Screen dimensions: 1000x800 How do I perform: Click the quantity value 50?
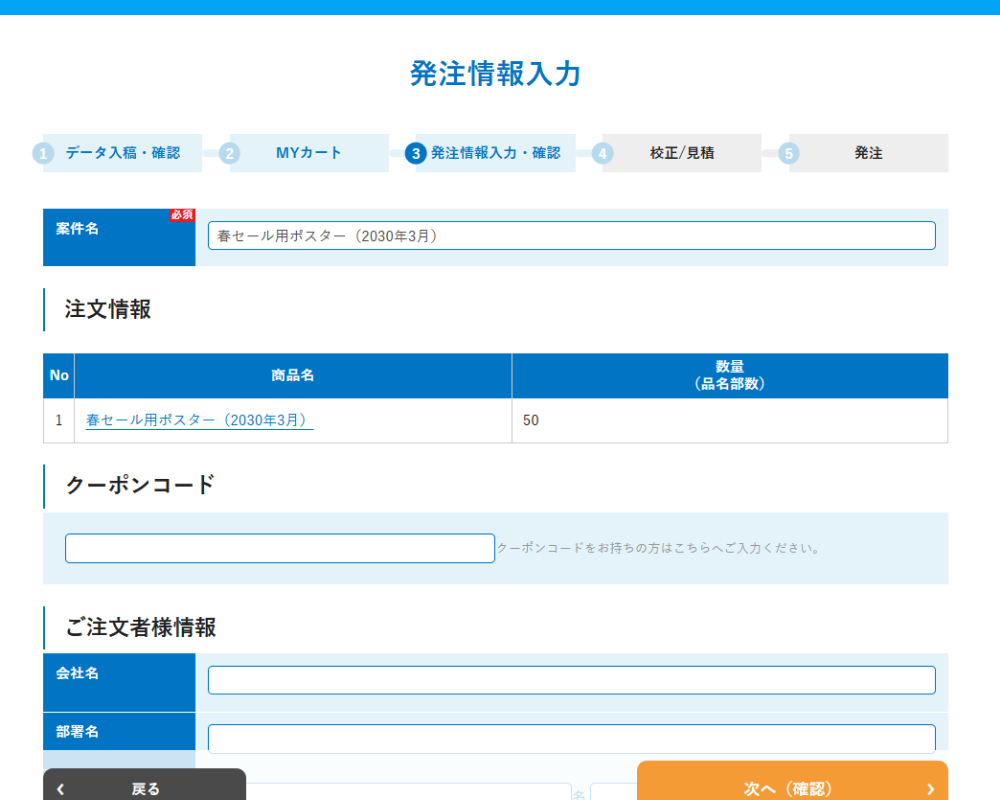[x=531, y=420]
